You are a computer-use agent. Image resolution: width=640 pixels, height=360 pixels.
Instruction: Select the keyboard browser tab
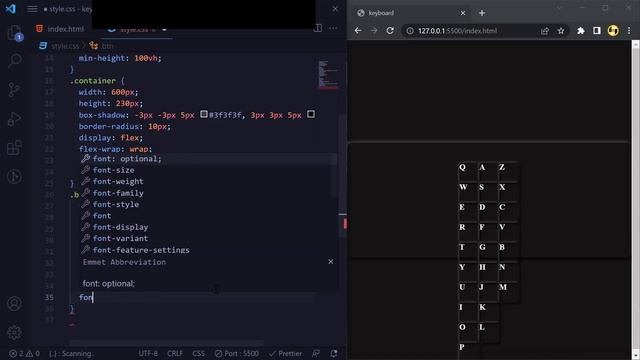pyautogui.click(x=411, y=13)
